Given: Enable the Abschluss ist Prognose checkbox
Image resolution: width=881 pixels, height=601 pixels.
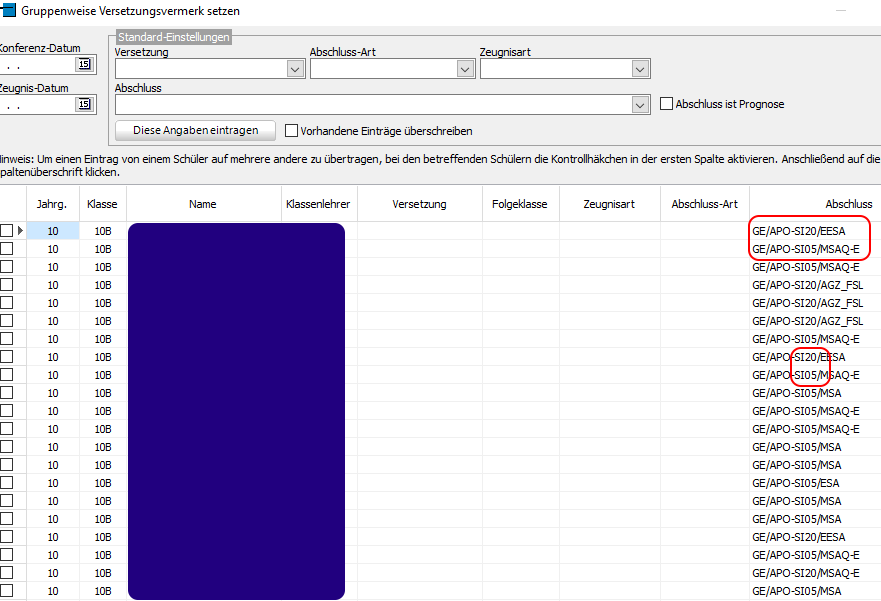Looking at the screenshot, I should click(x=667, y=104).
